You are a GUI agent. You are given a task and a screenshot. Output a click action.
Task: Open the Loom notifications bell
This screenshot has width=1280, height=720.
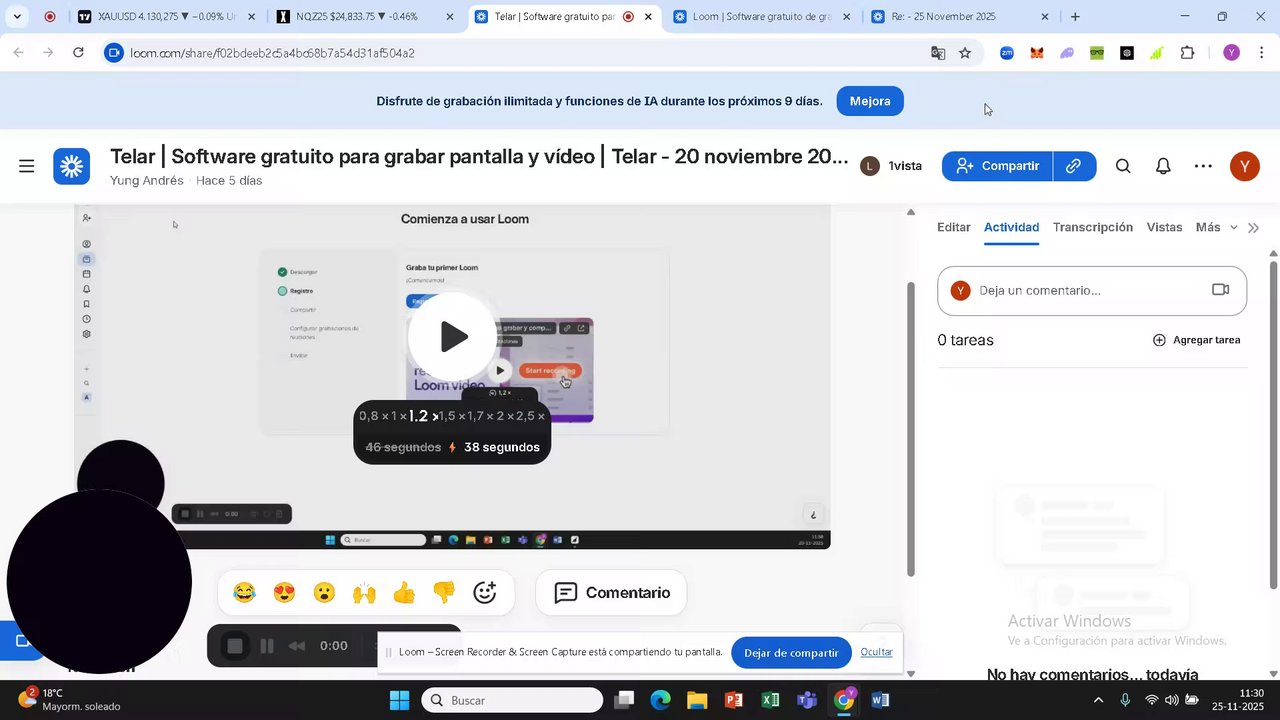click(1163, 166)
